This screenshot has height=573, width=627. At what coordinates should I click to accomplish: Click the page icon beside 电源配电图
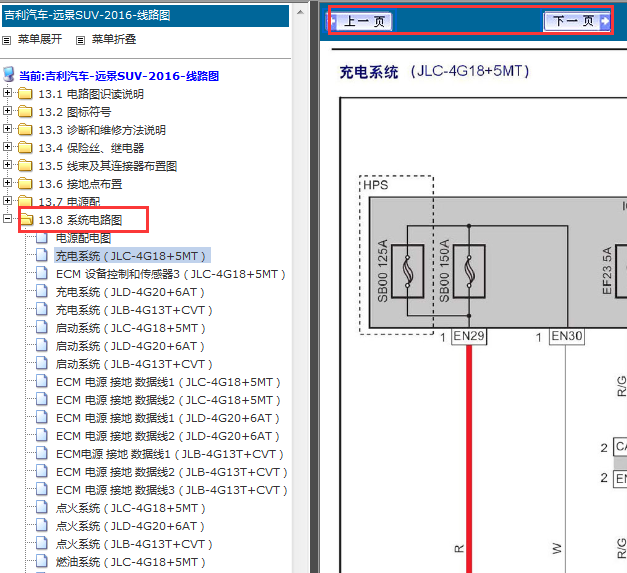(x=42, y=237)
